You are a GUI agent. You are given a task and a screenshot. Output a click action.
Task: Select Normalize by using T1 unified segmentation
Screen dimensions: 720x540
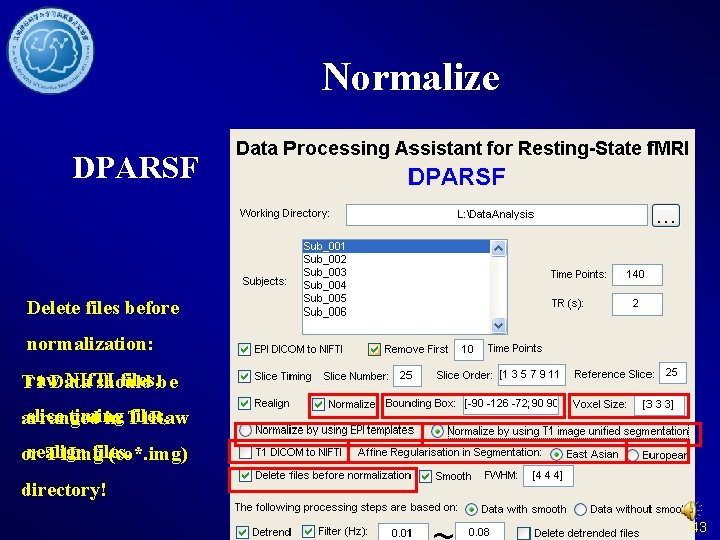pos(438,432)
